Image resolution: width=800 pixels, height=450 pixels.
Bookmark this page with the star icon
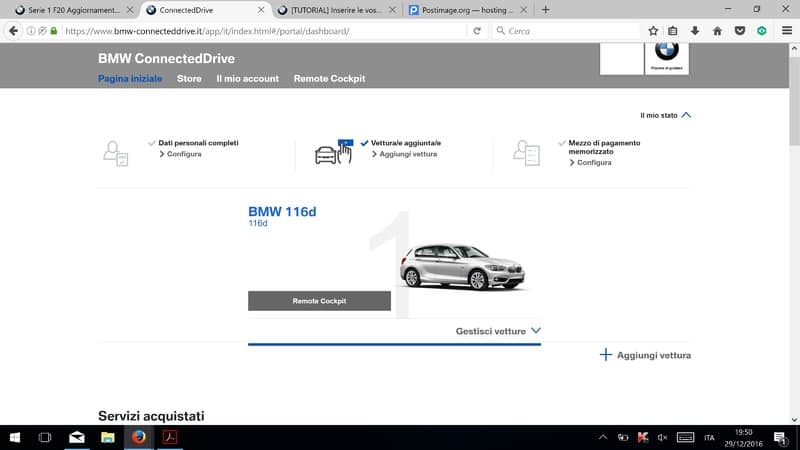point(653,31)
